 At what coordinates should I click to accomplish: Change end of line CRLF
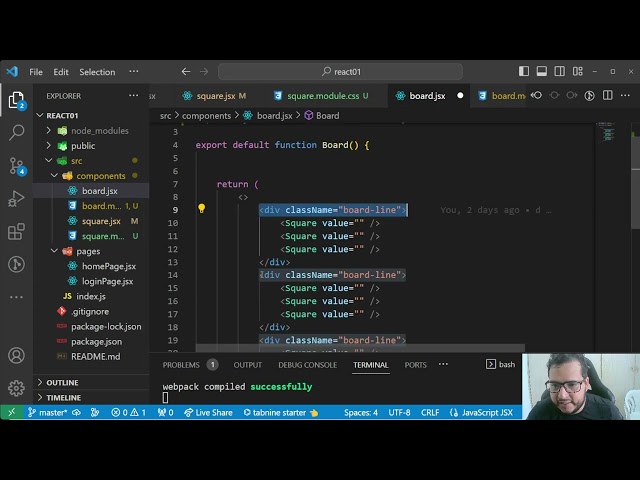tap(430, 412)
